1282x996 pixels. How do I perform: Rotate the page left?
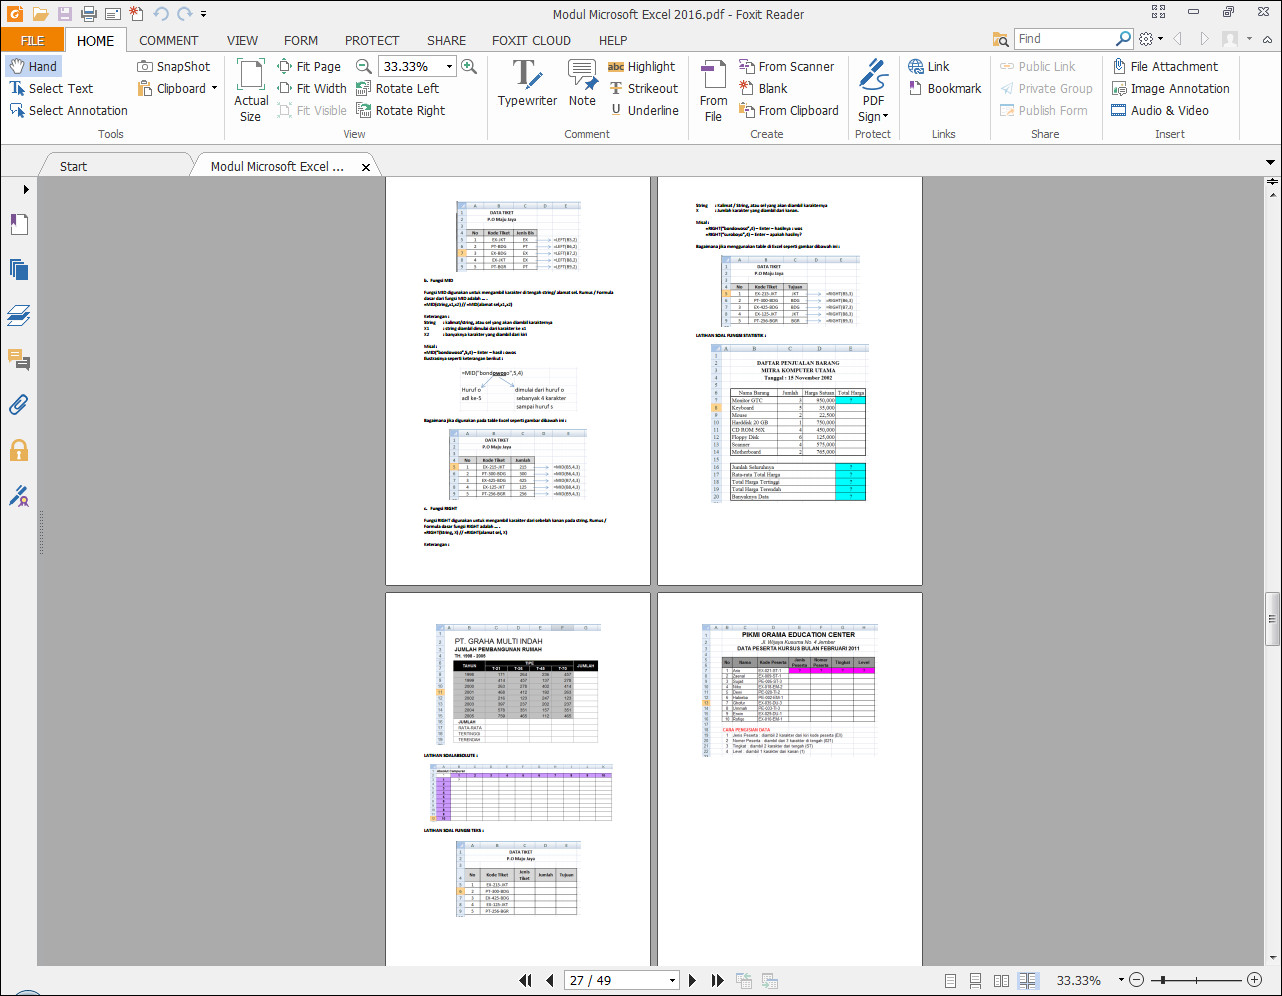398,88
